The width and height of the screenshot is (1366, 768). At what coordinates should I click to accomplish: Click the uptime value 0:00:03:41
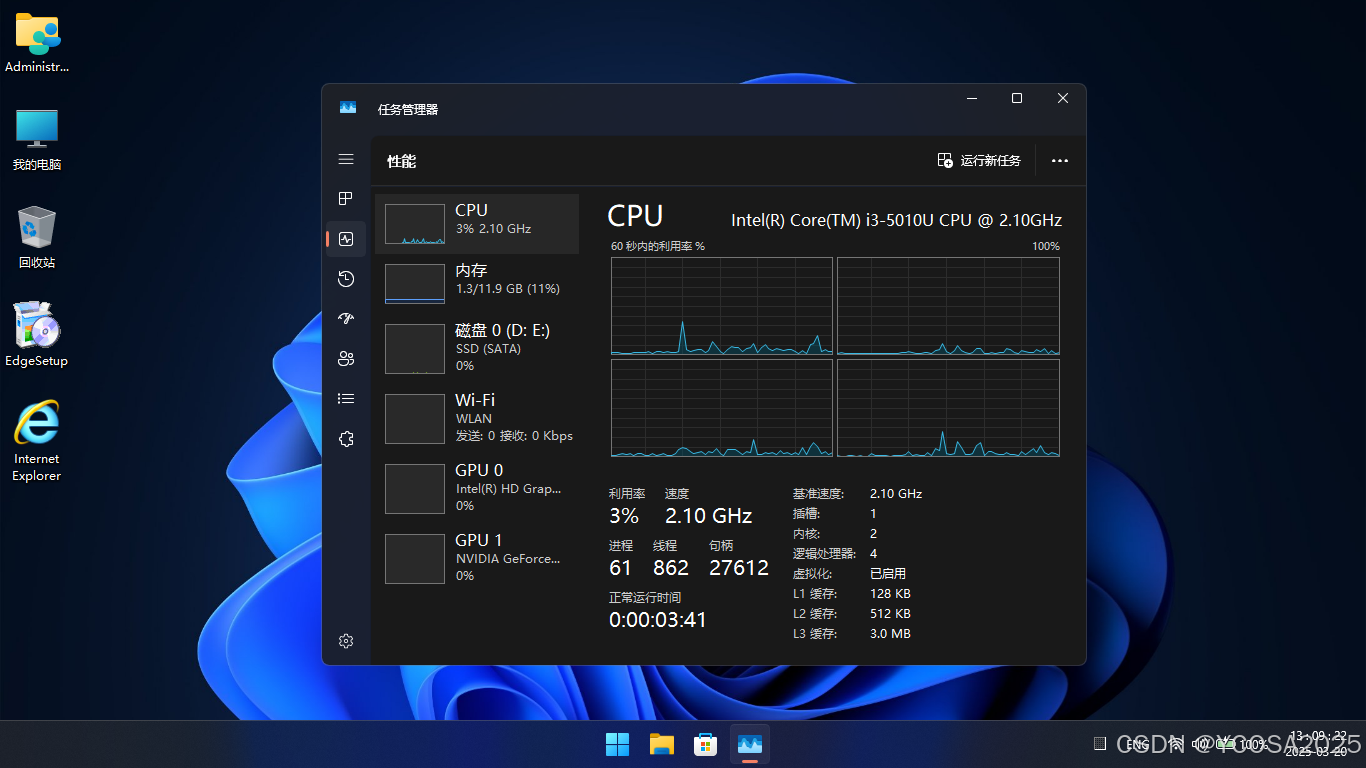coord(658,620)
